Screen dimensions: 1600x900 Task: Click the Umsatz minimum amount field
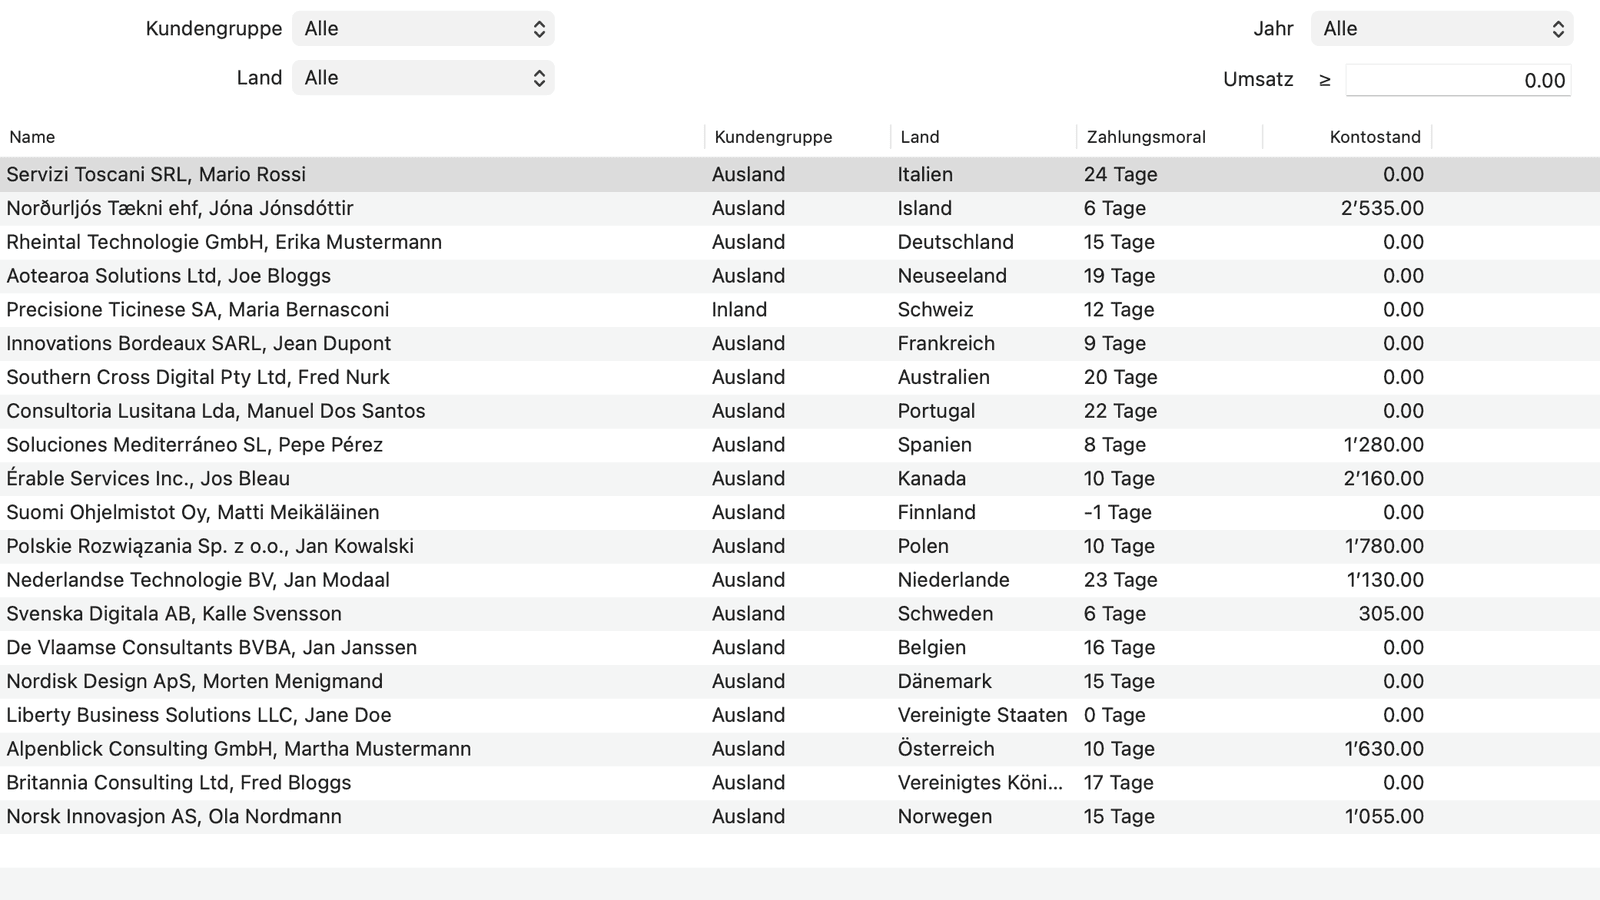1457,81
